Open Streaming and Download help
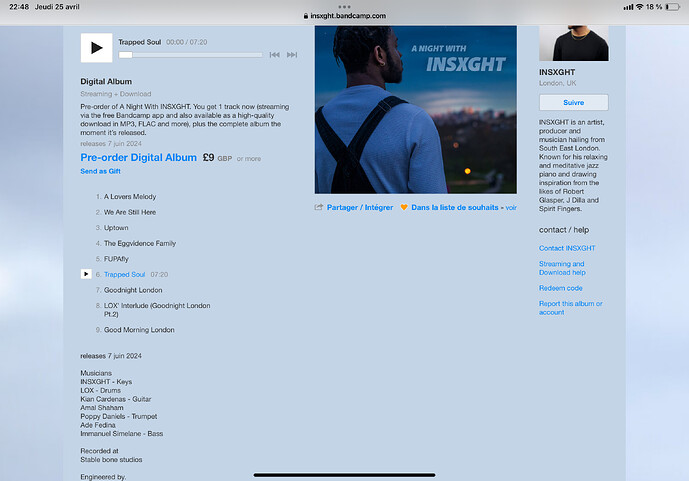Image resolution: width=689 pixels, height=481 pixels. pyautogui.click(x=561, y=268)
